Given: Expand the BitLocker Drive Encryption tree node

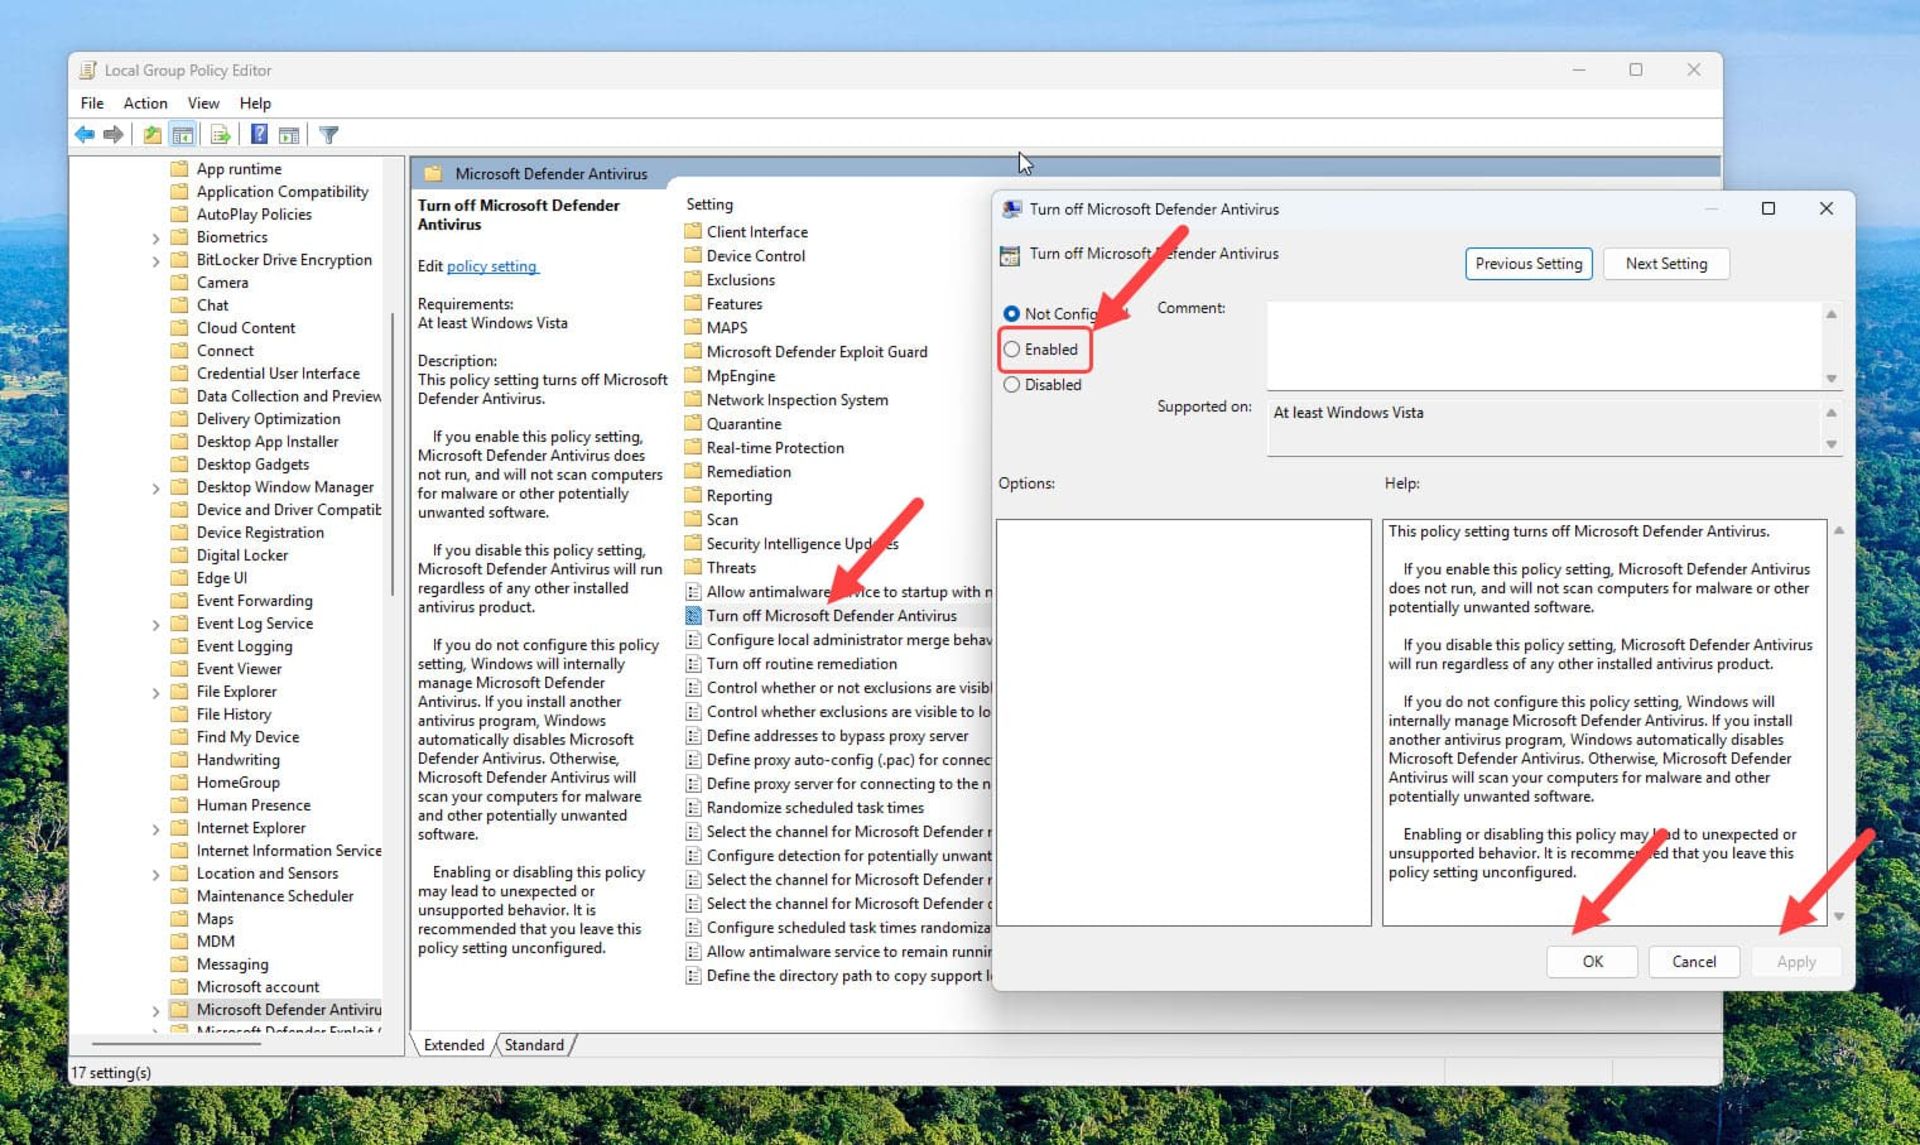Looking at the screenshot, I should pos(156,261).
